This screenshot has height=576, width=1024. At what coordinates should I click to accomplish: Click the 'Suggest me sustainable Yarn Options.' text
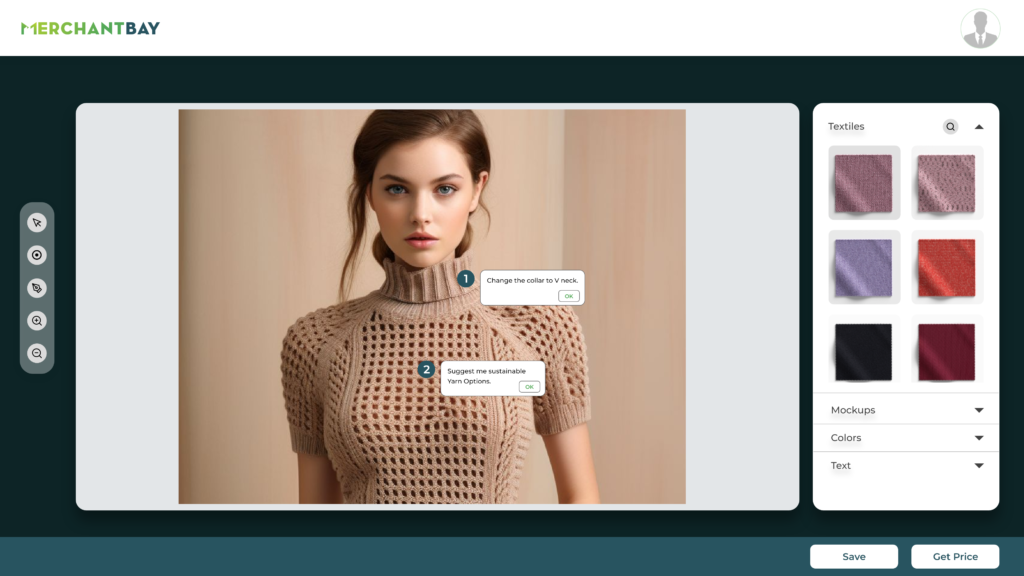pos(487,376)
